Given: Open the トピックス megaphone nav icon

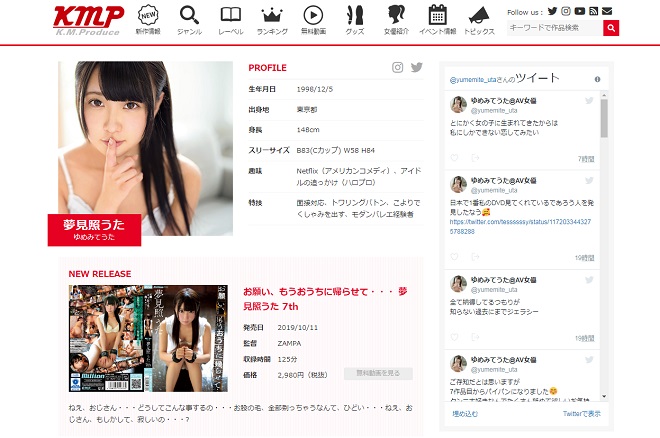Looking at the screenshot, I should (479, 20).
